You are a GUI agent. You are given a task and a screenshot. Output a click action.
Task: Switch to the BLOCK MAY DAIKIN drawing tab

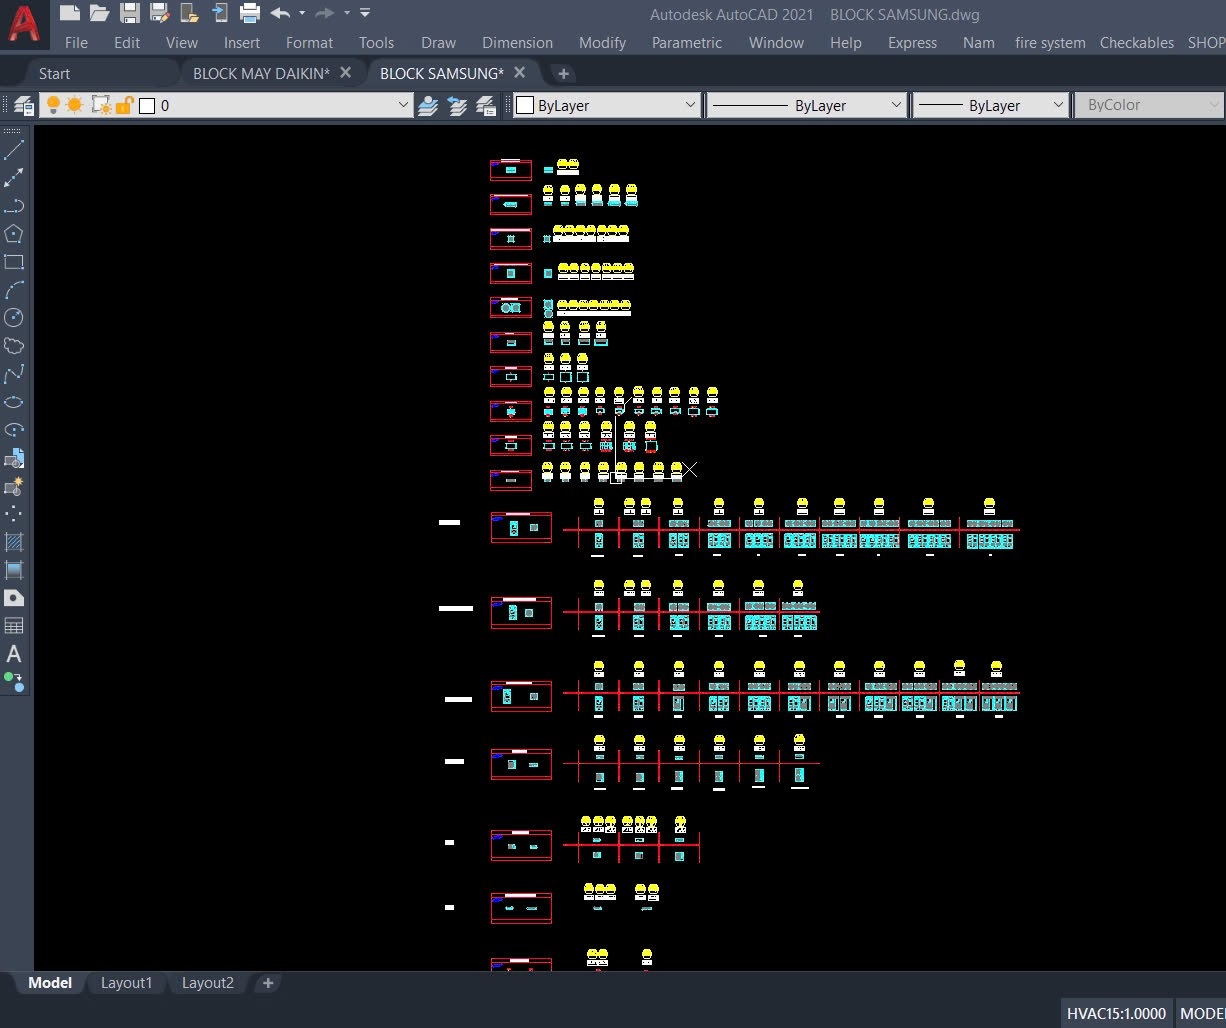[x=264, y=73]
